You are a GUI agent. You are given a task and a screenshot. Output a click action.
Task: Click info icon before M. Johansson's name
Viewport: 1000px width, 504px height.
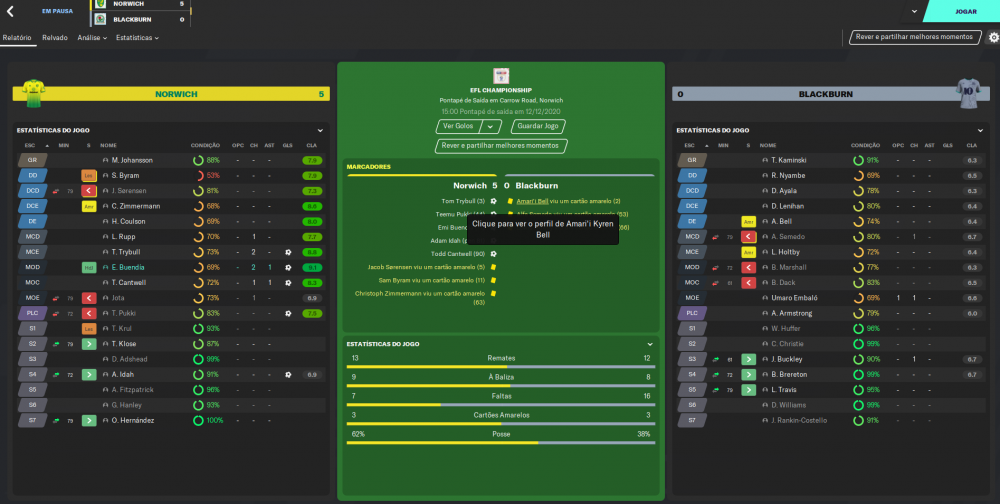(x=105, y=160)
